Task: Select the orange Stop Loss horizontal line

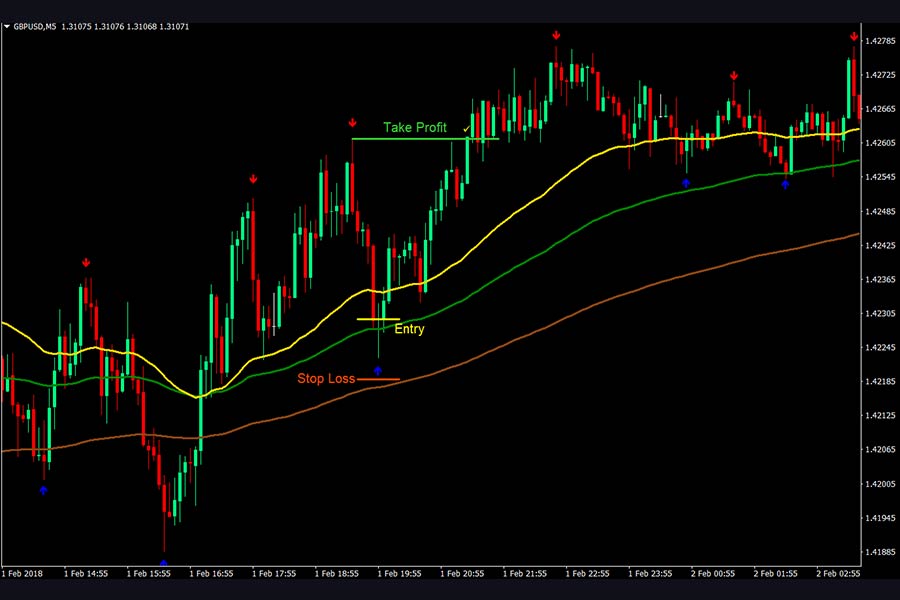Action: click(x=378, y=380)
